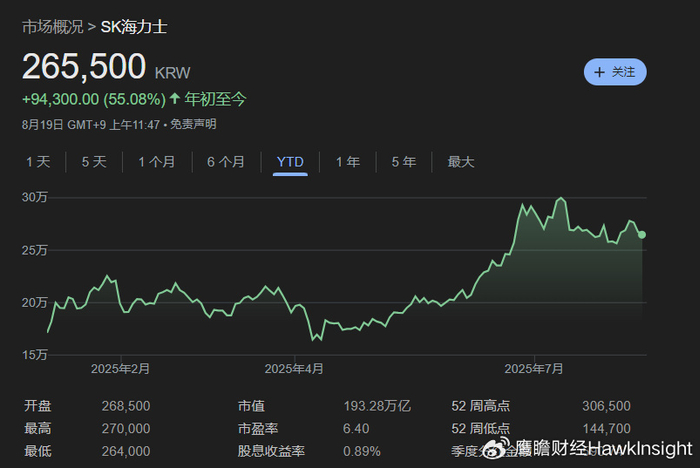
Task: Select the 5 天 time range tab
Action: [94, 162]
